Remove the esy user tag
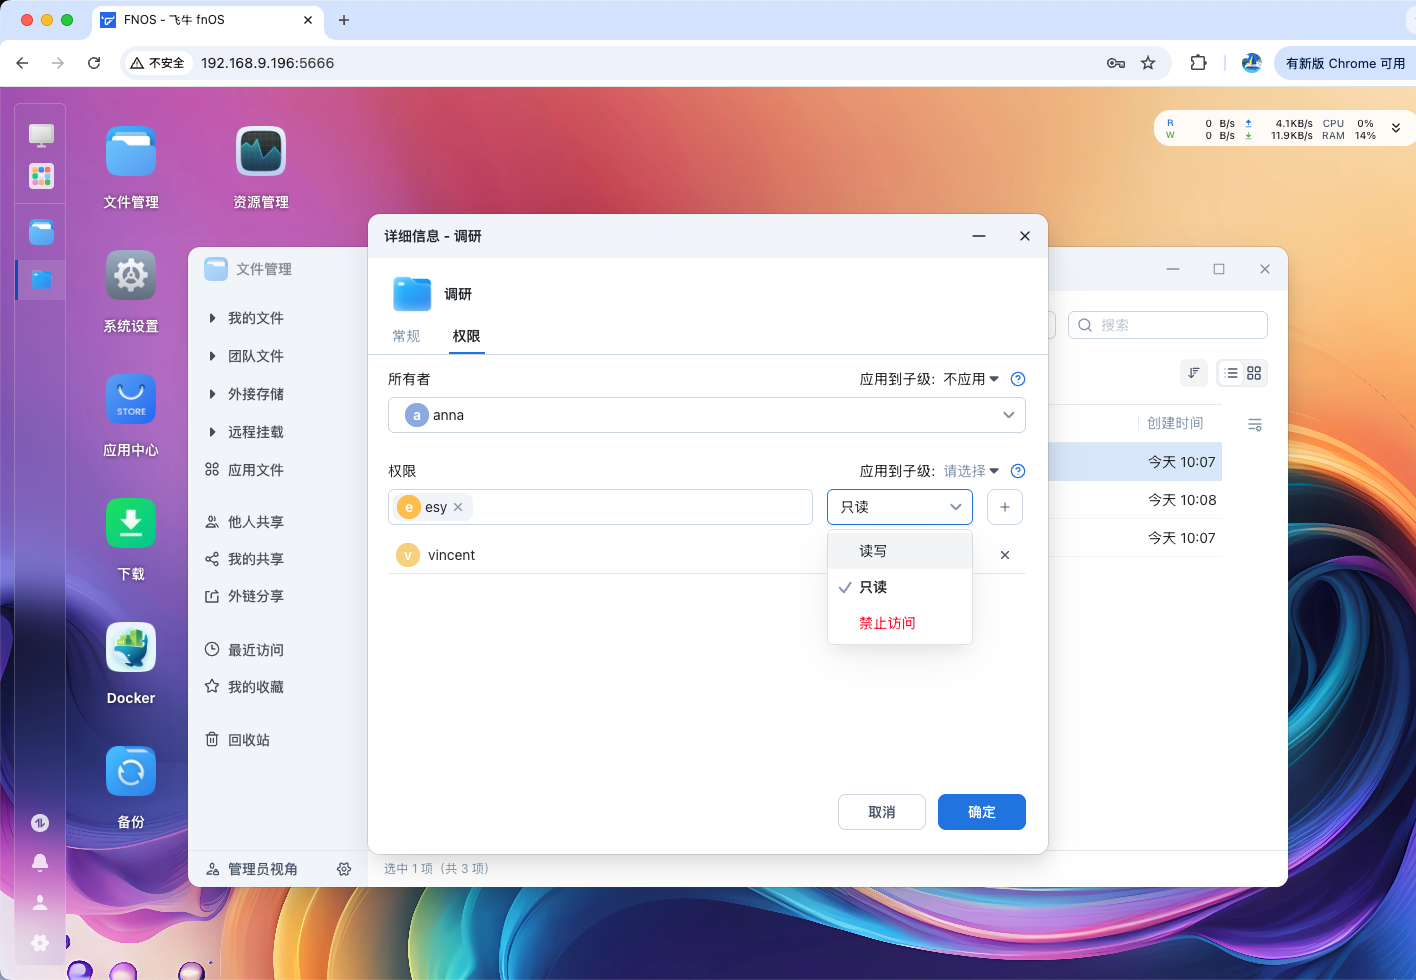Screen dimensions: 1416x980 pos(458,507)
